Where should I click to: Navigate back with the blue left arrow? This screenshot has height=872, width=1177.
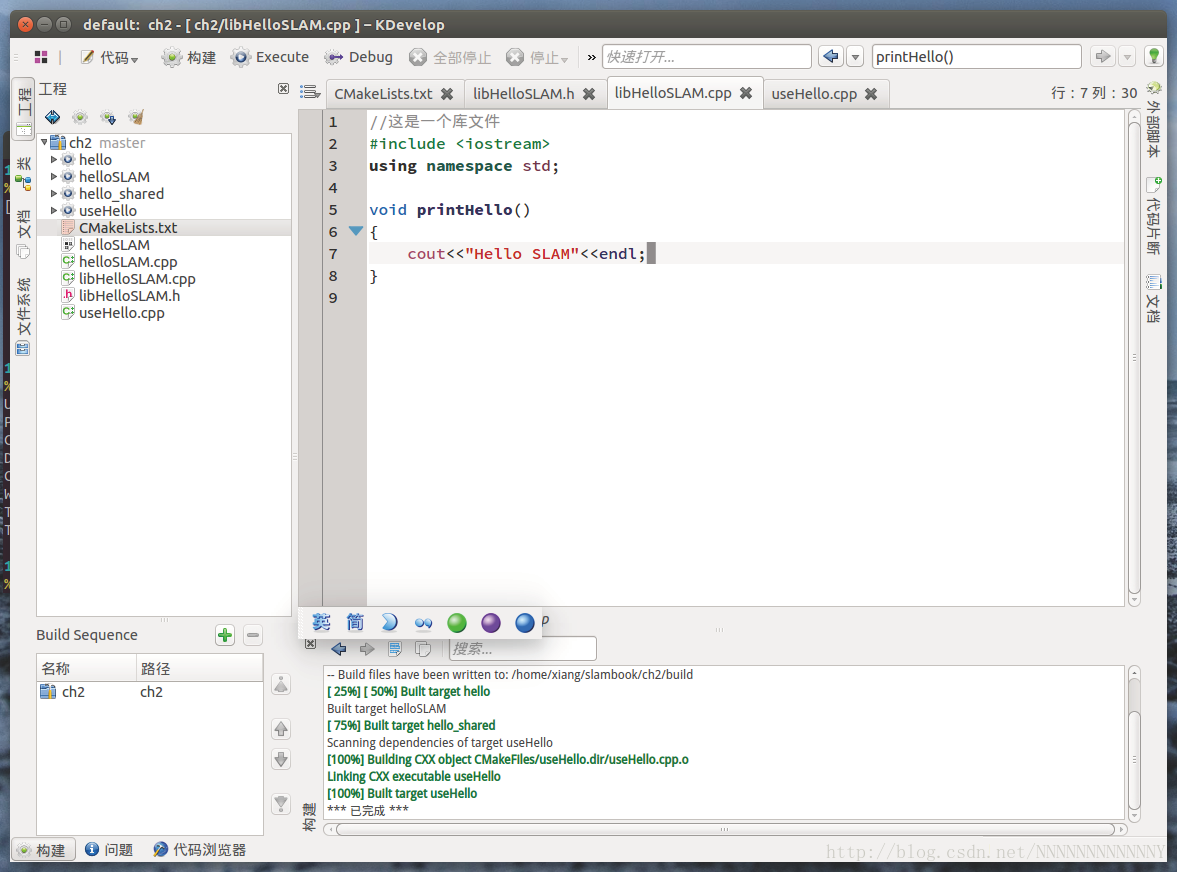click(x=830, y=56)
